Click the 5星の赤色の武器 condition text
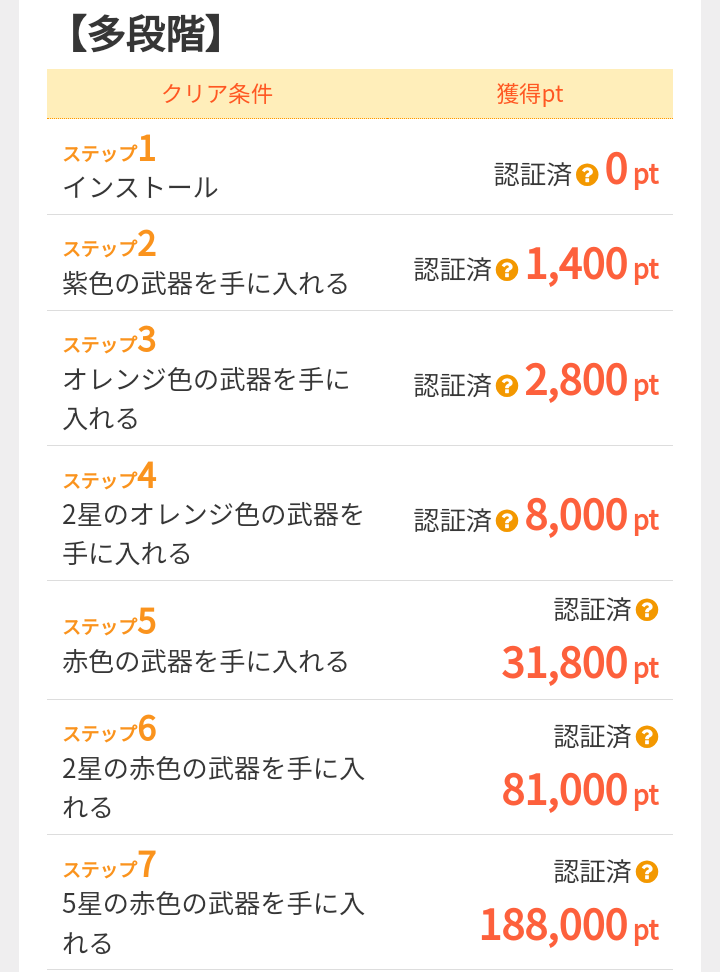The image size is (720, 972). [213, 923]
